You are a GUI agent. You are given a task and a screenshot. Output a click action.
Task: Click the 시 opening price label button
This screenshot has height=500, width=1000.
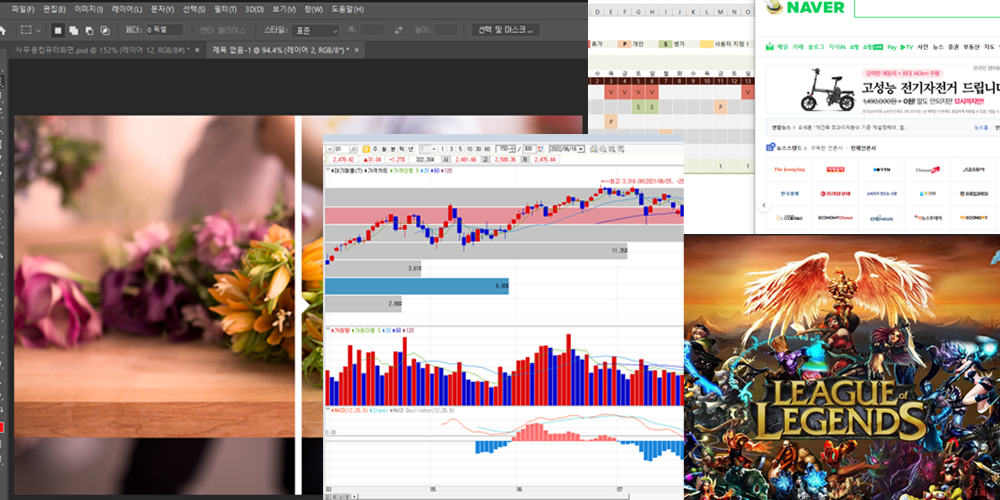tap(446, 159)
